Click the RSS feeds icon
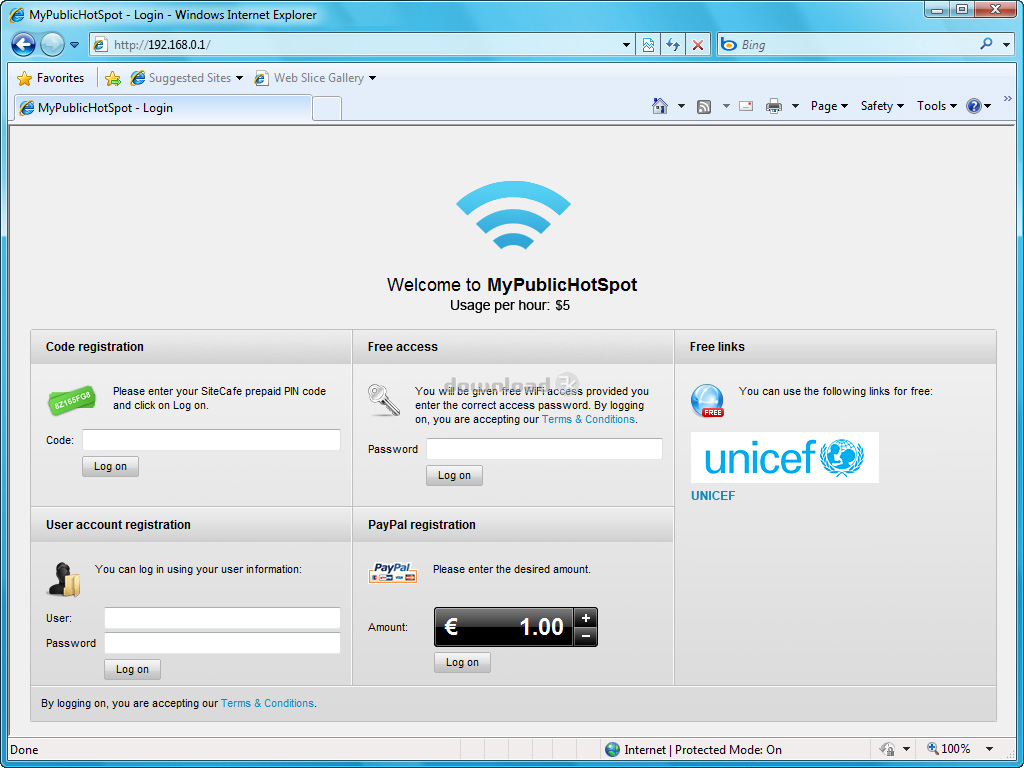This screenshot has height=768, width=1024. pos(704,106)
